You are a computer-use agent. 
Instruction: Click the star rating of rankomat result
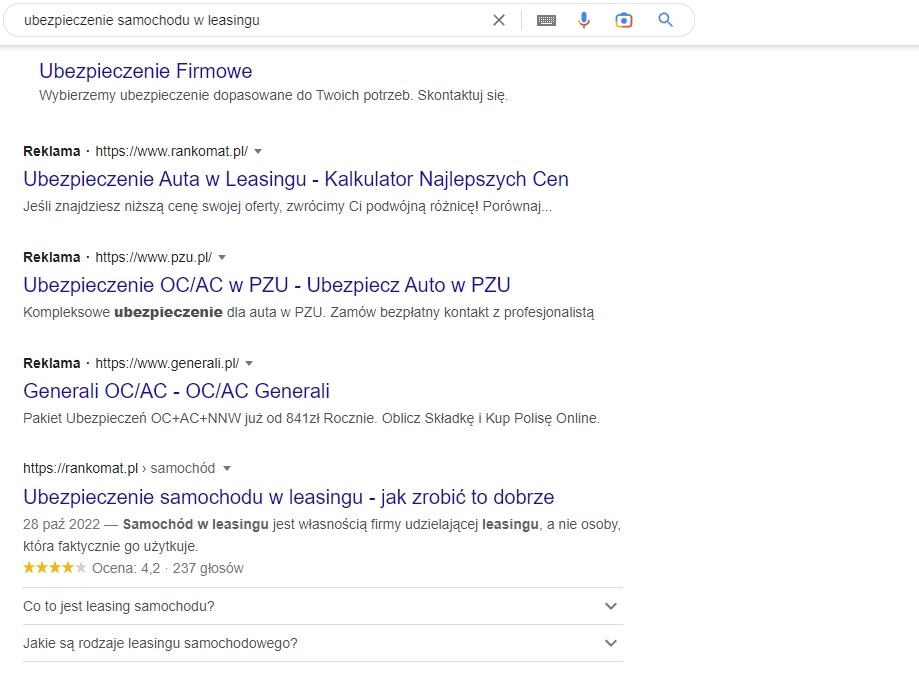[55, 567]
